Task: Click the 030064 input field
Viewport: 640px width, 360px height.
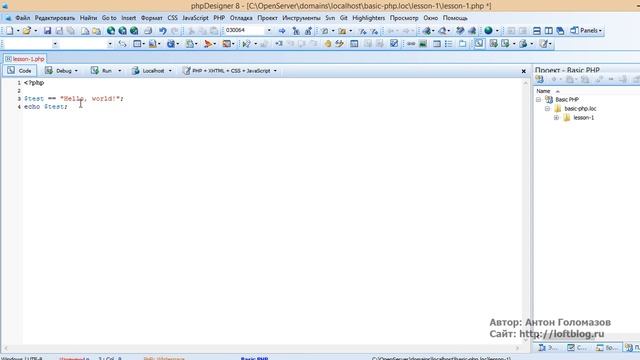Action: click(244, 31)
